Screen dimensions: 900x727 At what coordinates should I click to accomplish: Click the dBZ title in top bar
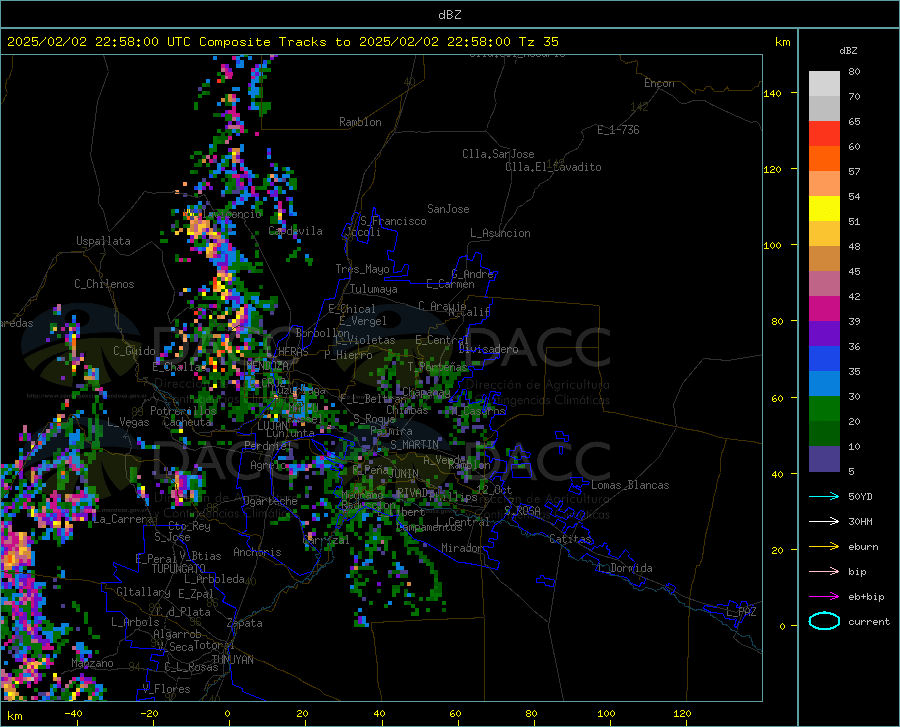point(449,15)
